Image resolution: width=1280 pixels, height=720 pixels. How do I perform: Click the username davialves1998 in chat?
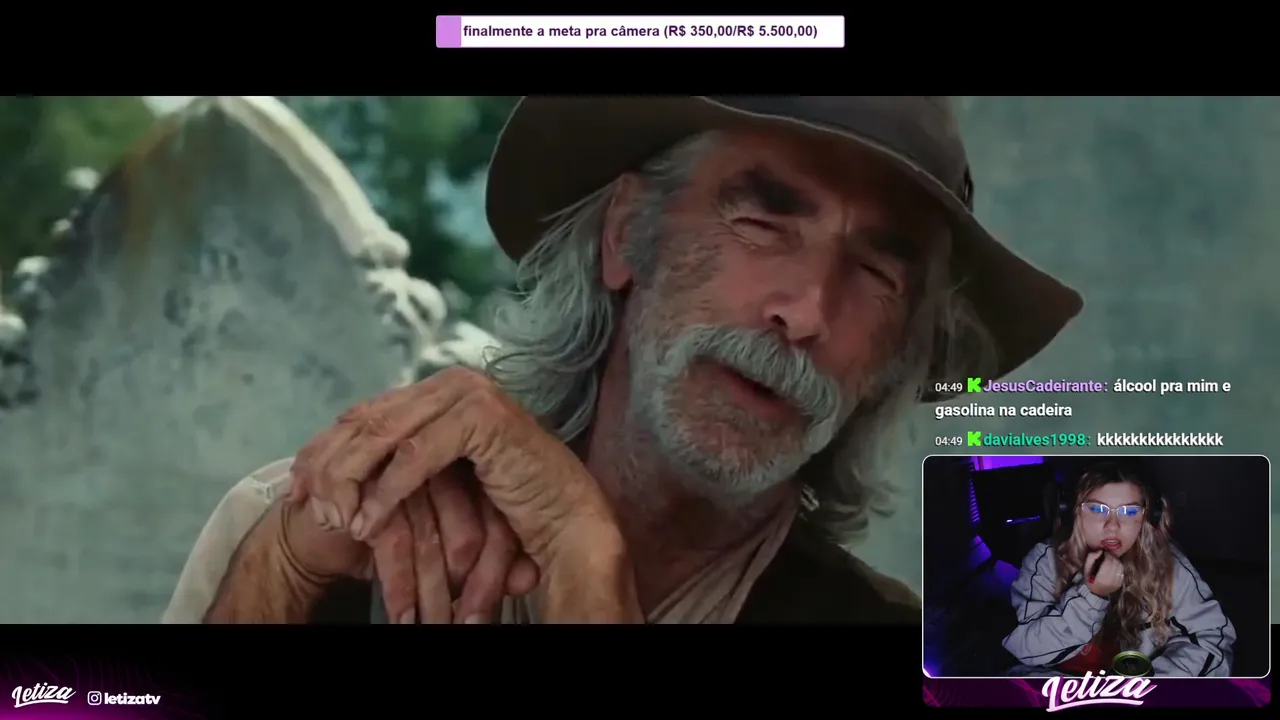tap(1035, 440)
